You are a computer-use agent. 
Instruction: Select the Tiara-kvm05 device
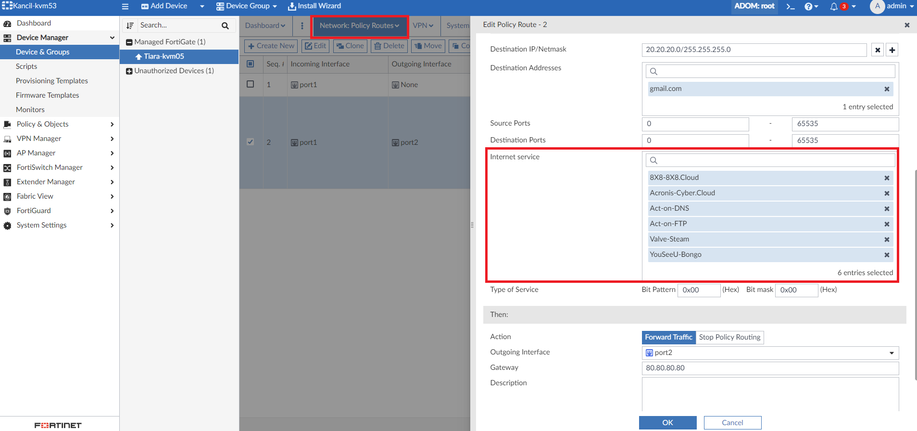(x=180, y=57)
